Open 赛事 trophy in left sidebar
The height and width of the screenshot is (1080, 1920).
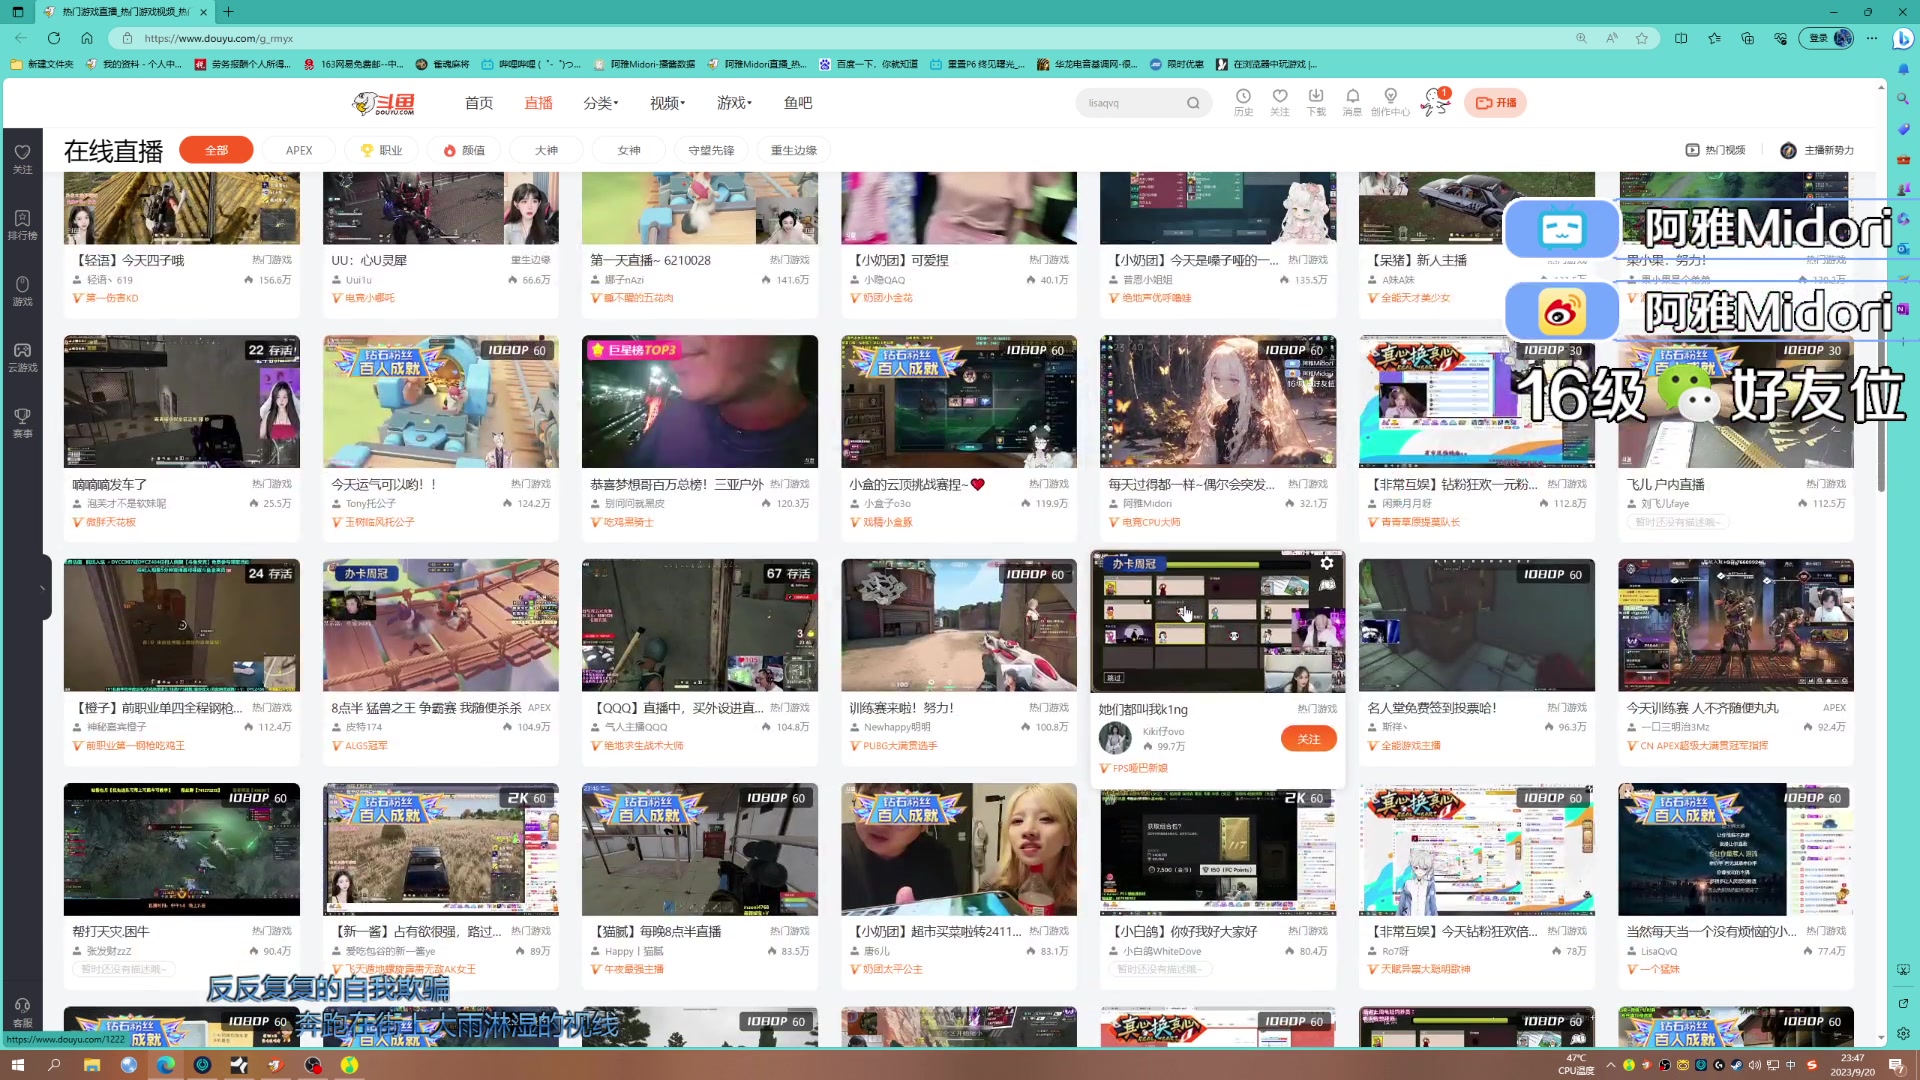pos(22,422)
